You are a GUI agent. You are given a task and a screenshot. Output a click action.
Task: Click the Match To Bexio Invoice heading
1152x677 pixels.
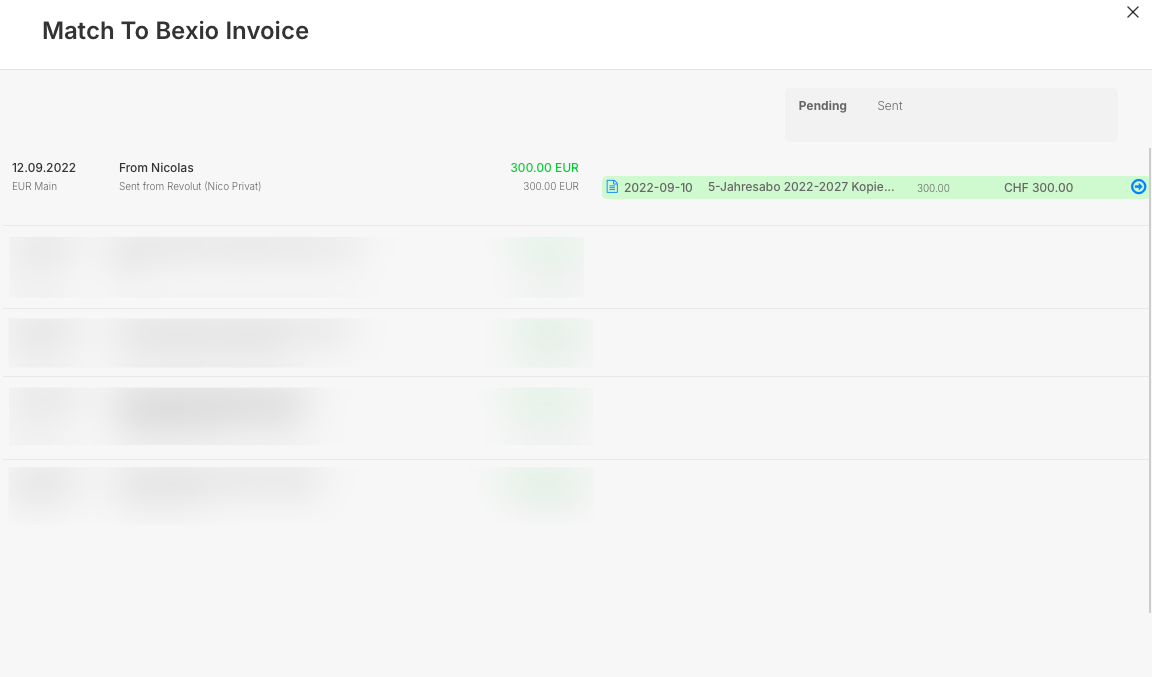point(175,31)
